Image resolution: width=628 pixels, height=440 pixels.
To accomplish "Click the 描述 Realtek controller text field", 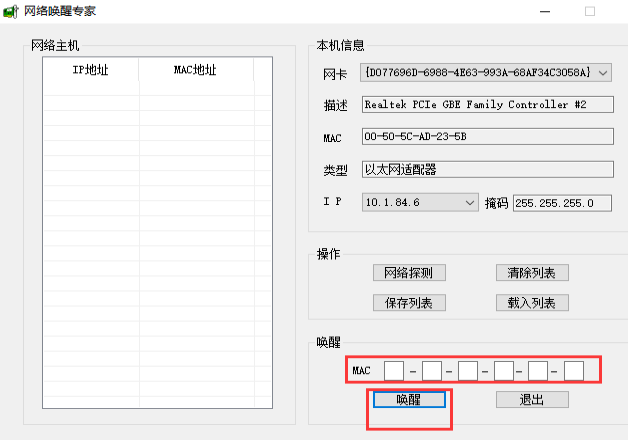I will (x=487, y=104).
